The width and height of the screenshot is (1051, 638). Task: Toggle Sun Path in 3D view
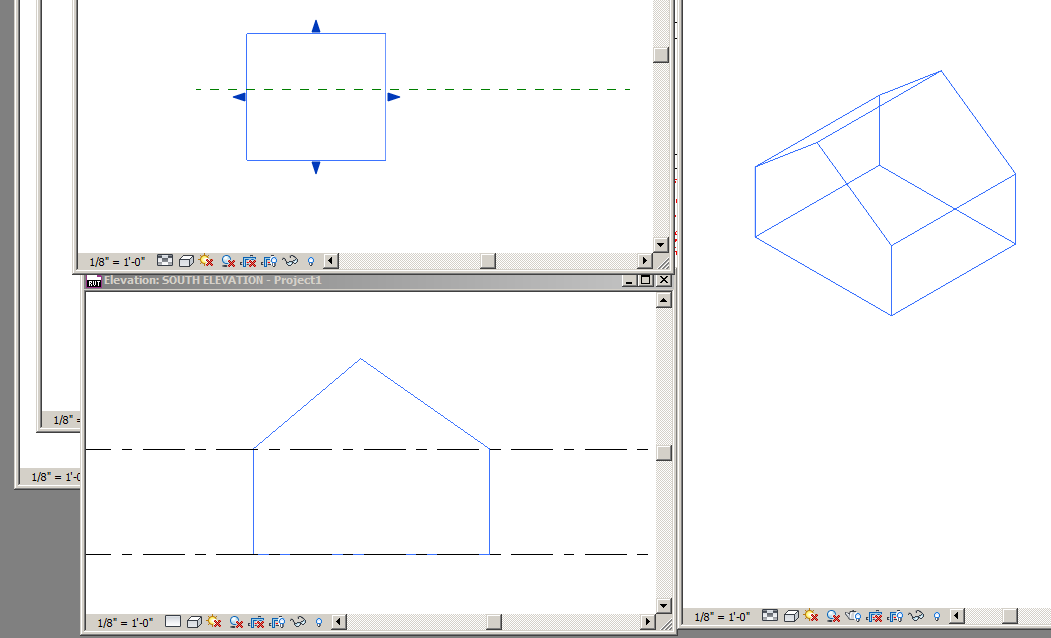(811, 615)
